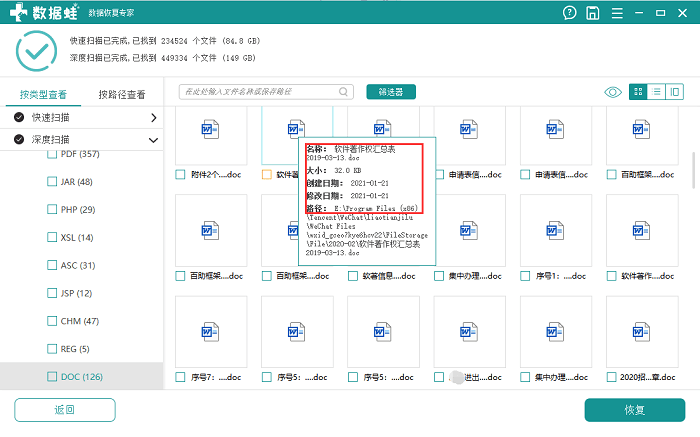
Task: Click the Word icon of 序号7: ....doc
Action: pos(210,332)
